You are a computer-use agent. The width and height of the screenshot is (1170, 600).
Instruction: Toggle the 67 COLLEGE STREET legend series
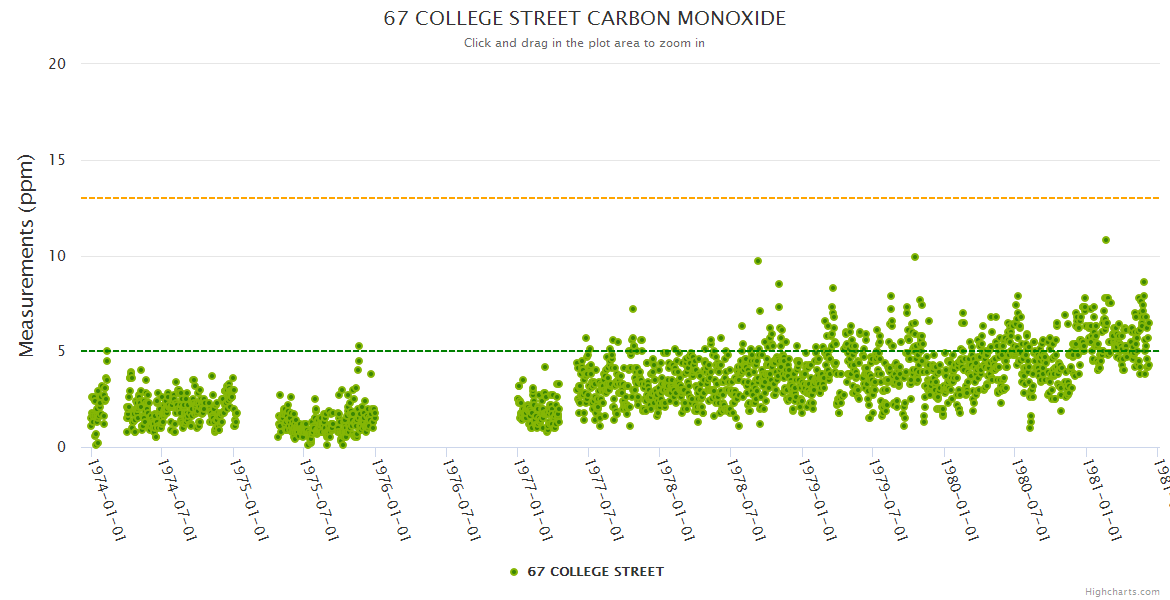595,572
